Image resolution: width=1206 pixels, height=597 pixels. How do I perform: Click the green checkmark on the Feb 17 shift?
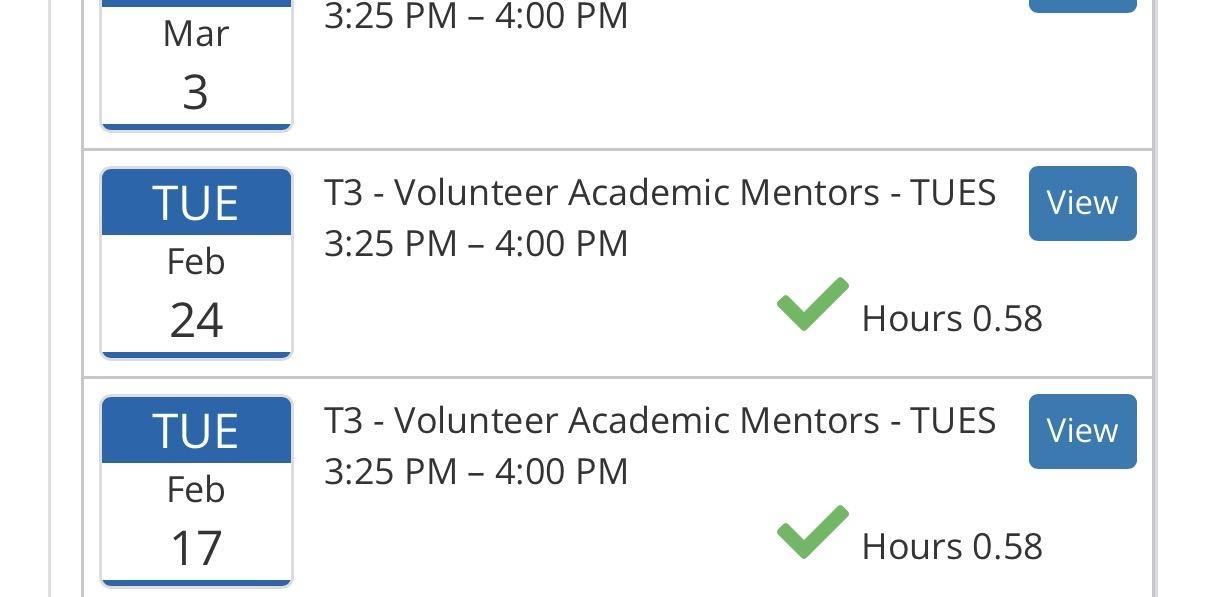coord(812,532)
